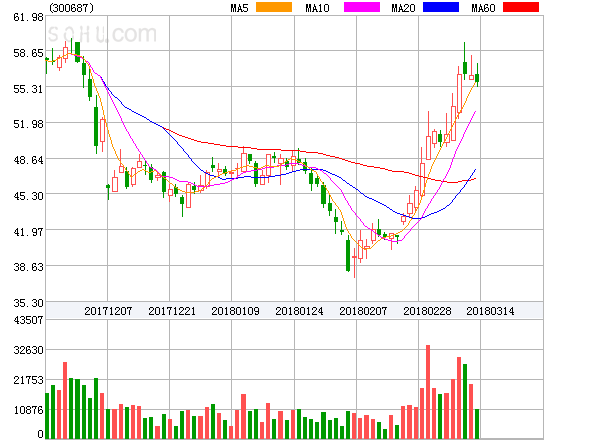Click the 41.97 price axis label

pos(29,231)
